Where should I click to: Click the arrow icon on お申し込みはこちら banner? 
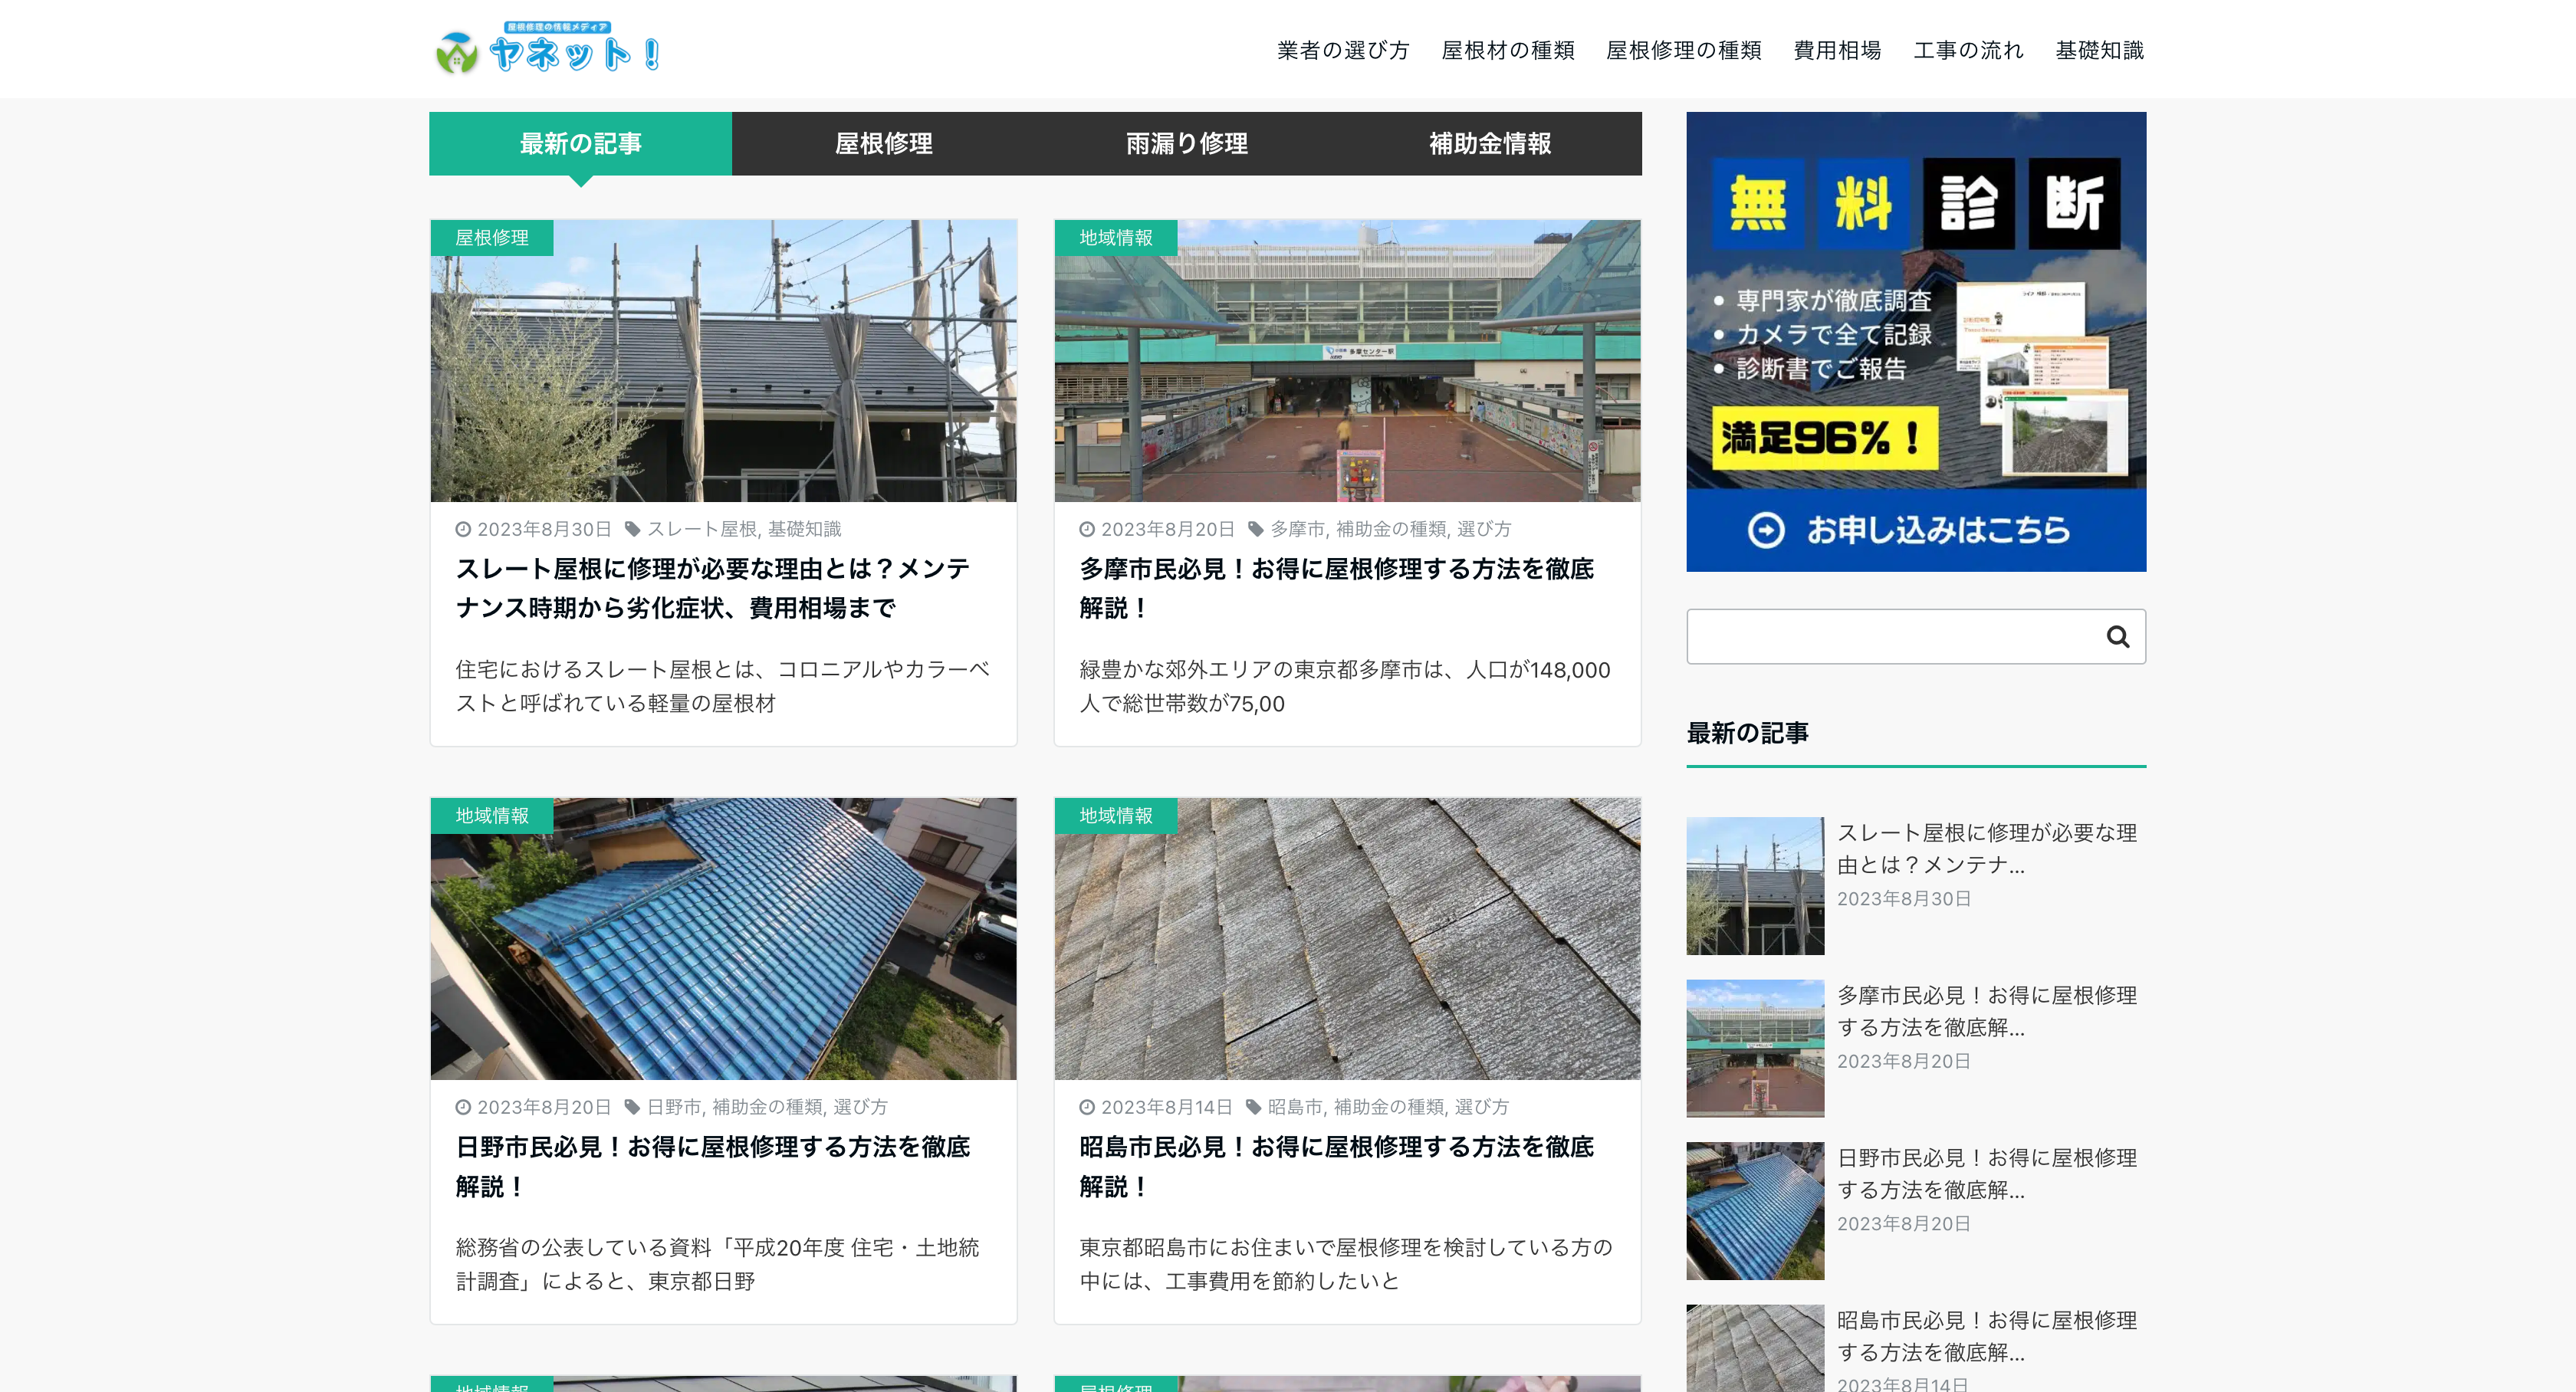(1765, 530)
